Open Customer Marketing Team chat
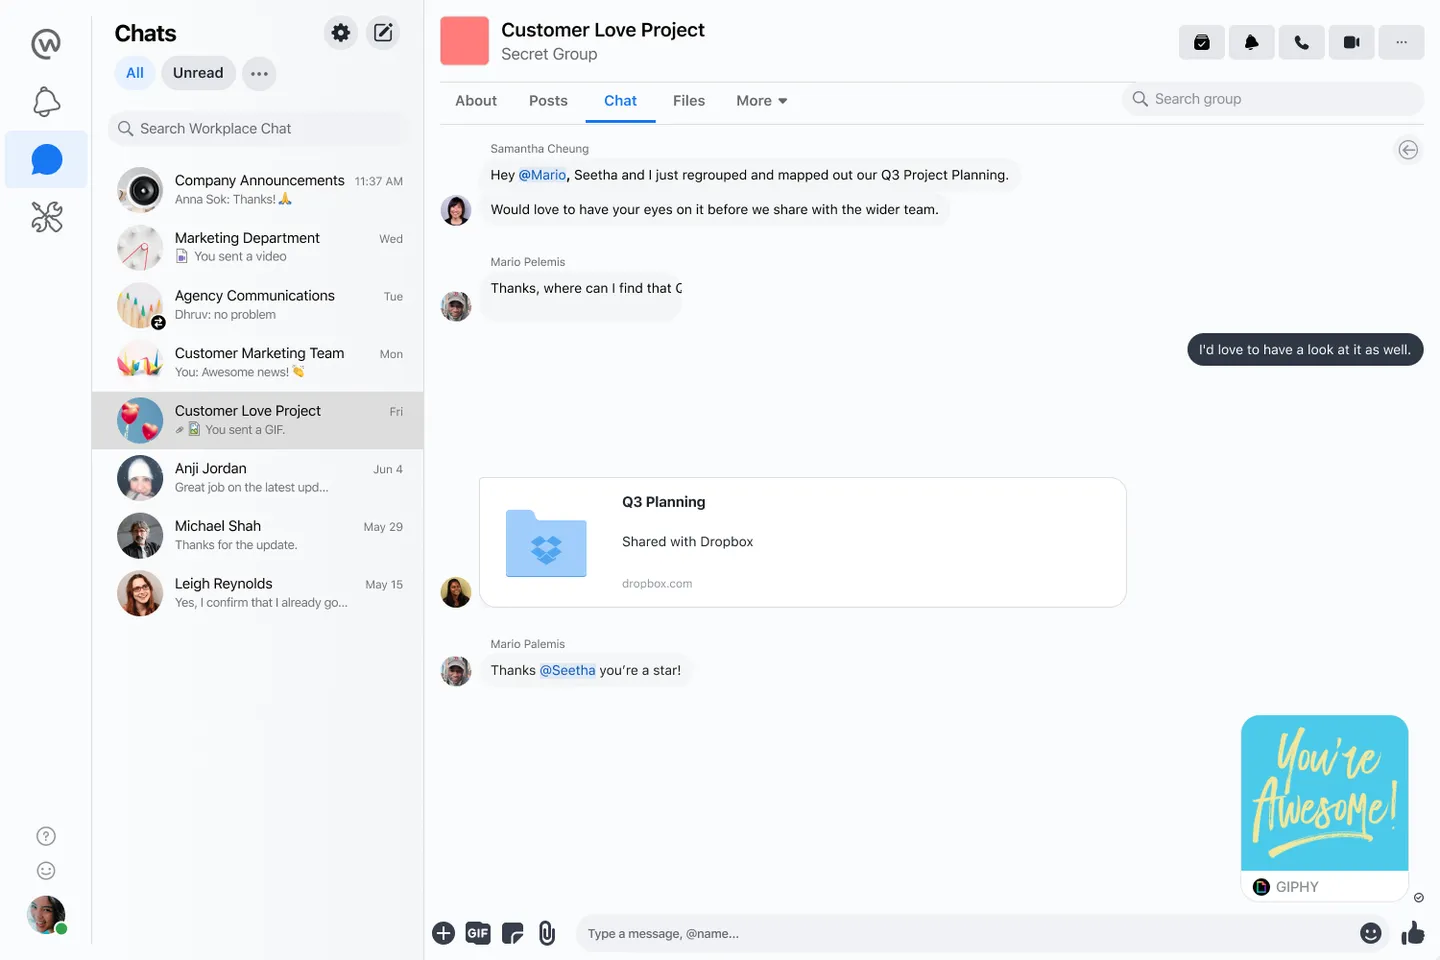 [x=258, y=363]
